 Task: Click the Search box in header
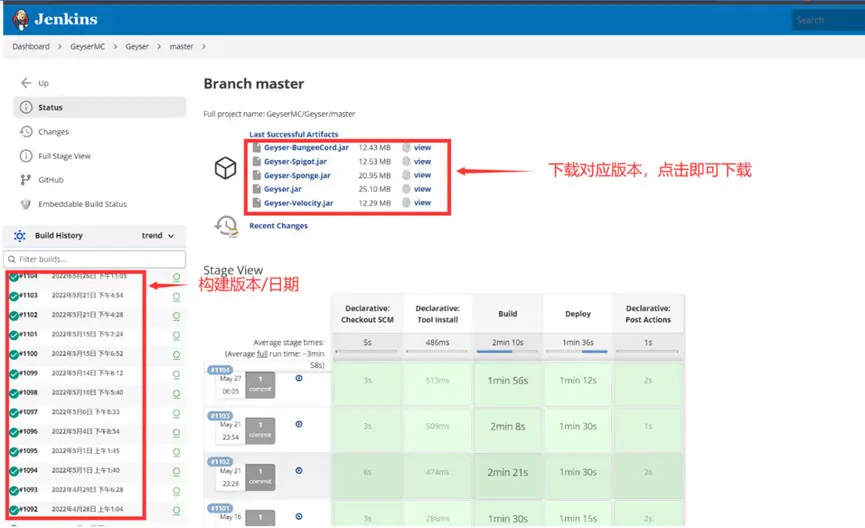827,20
